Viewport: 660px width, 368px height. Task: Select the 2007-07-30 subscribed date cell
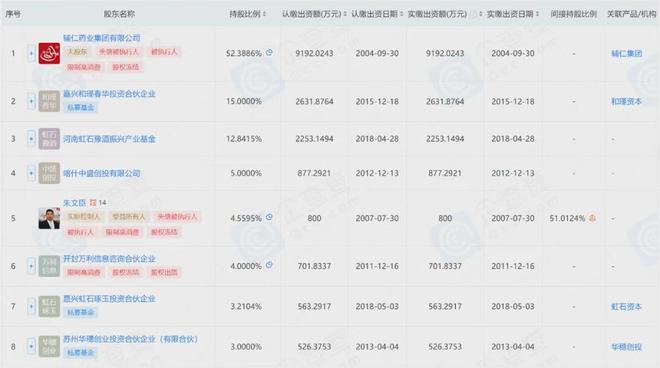tap(377, 219)
